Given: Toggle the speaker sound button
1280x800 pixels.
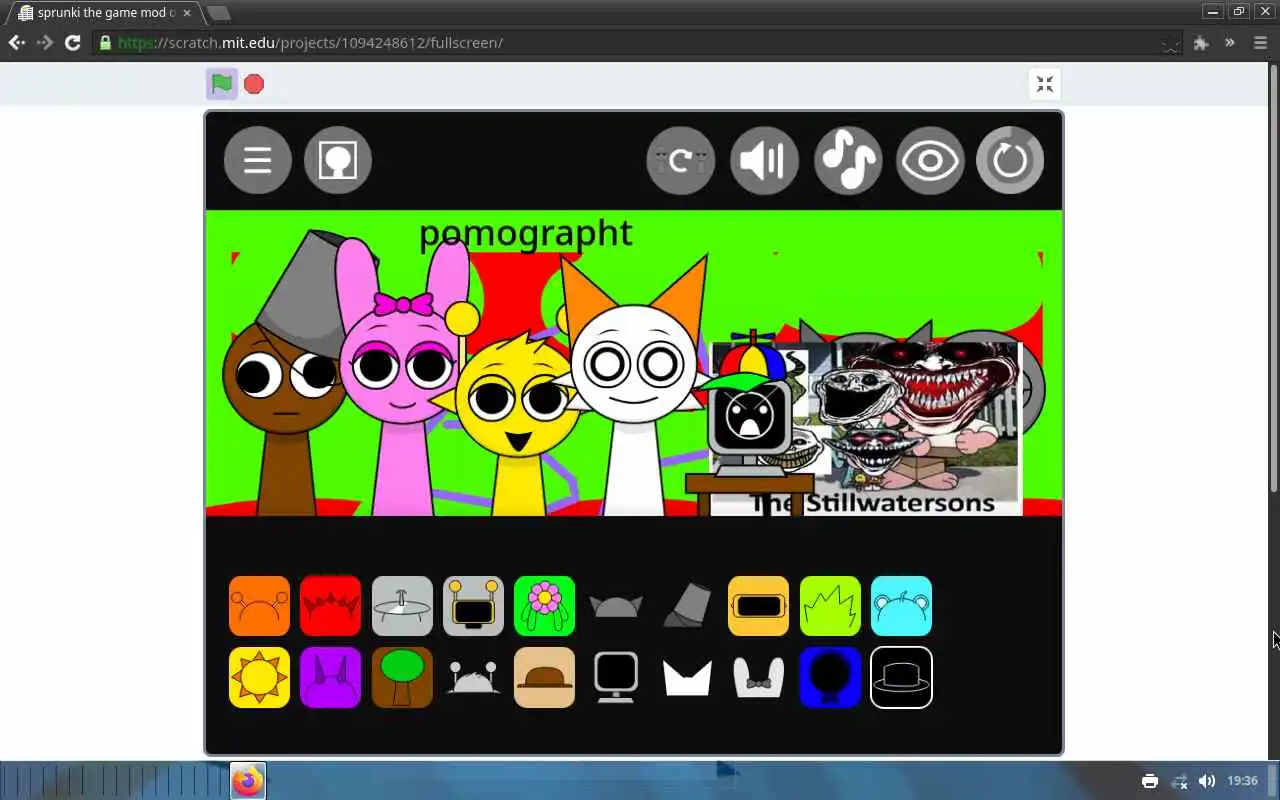Looking at the screenshot, I should point(764,160).
